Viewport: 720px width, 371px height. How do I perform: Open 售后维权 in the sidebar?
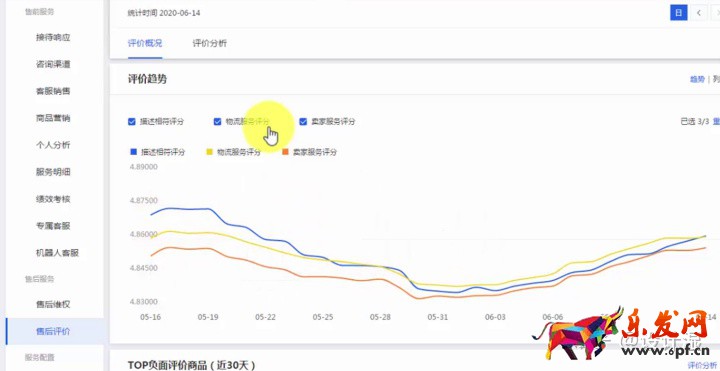(53, 304)
